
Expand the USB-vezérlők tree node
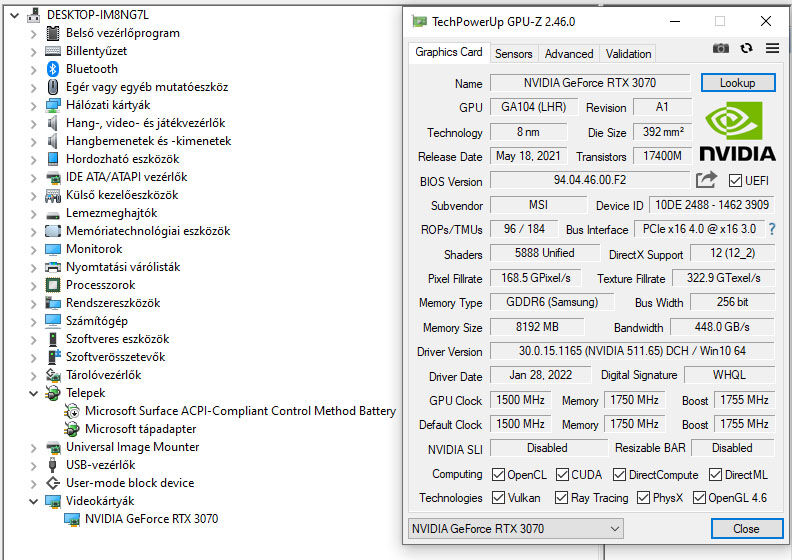[33, 466]
